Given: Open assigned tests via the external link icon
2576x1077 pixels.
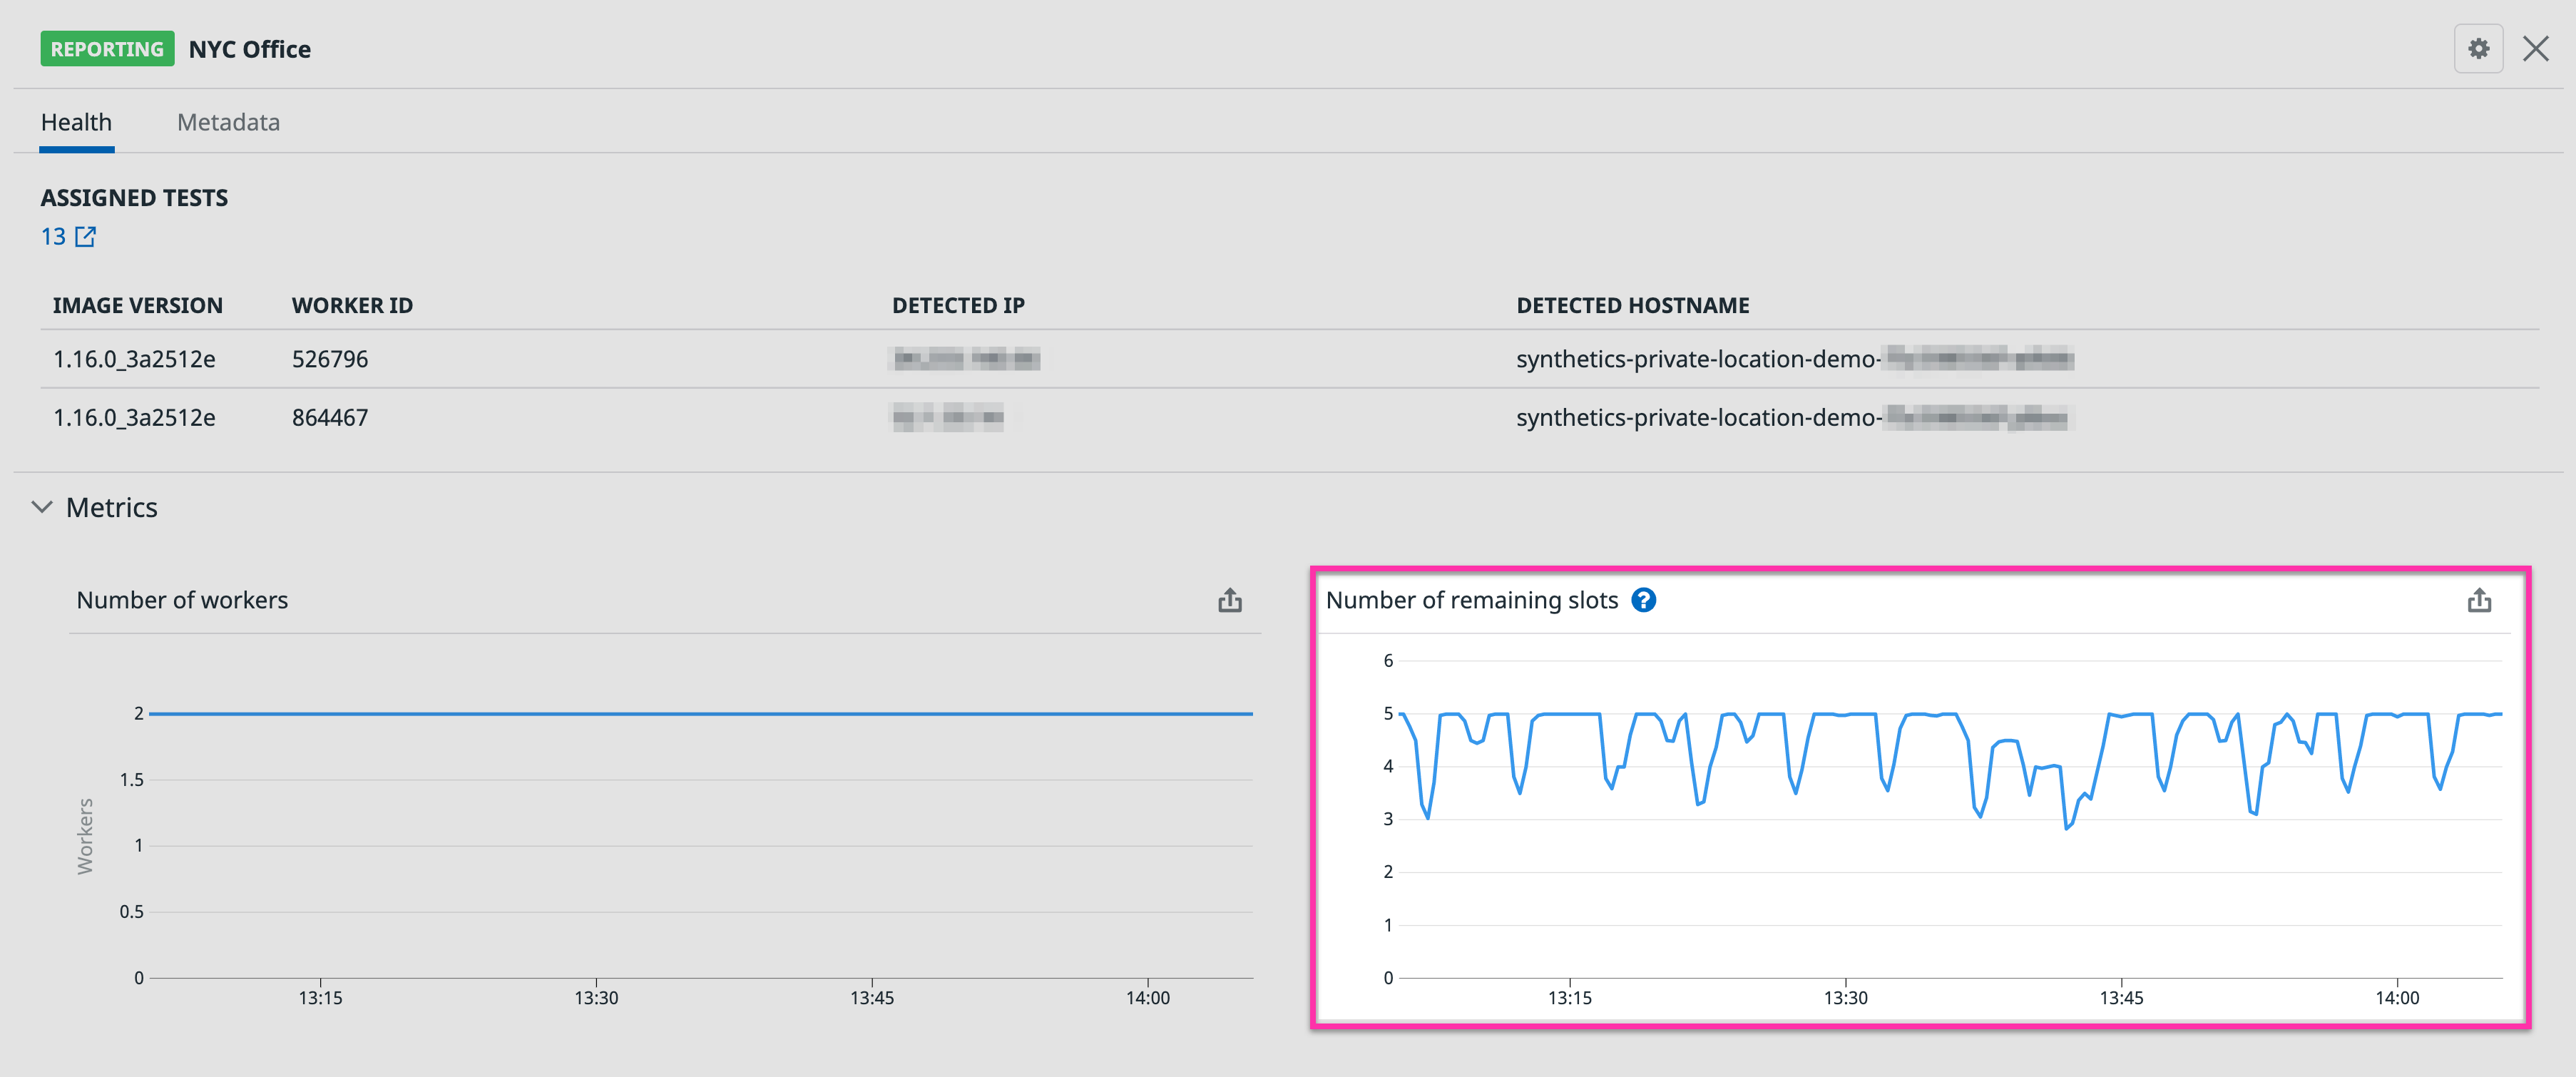Looking at the screenshot, I should pyautogui.click(x=85, y=237).
